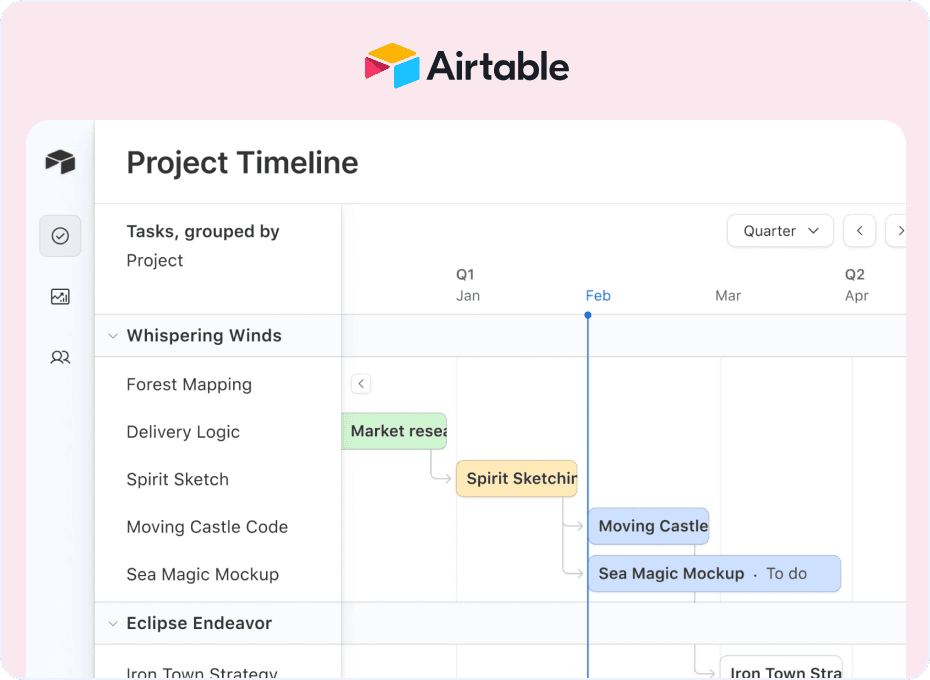The image size is (930, 680).
Task: Click the today marker dot under Feb
Action: [x=587, y=315]
